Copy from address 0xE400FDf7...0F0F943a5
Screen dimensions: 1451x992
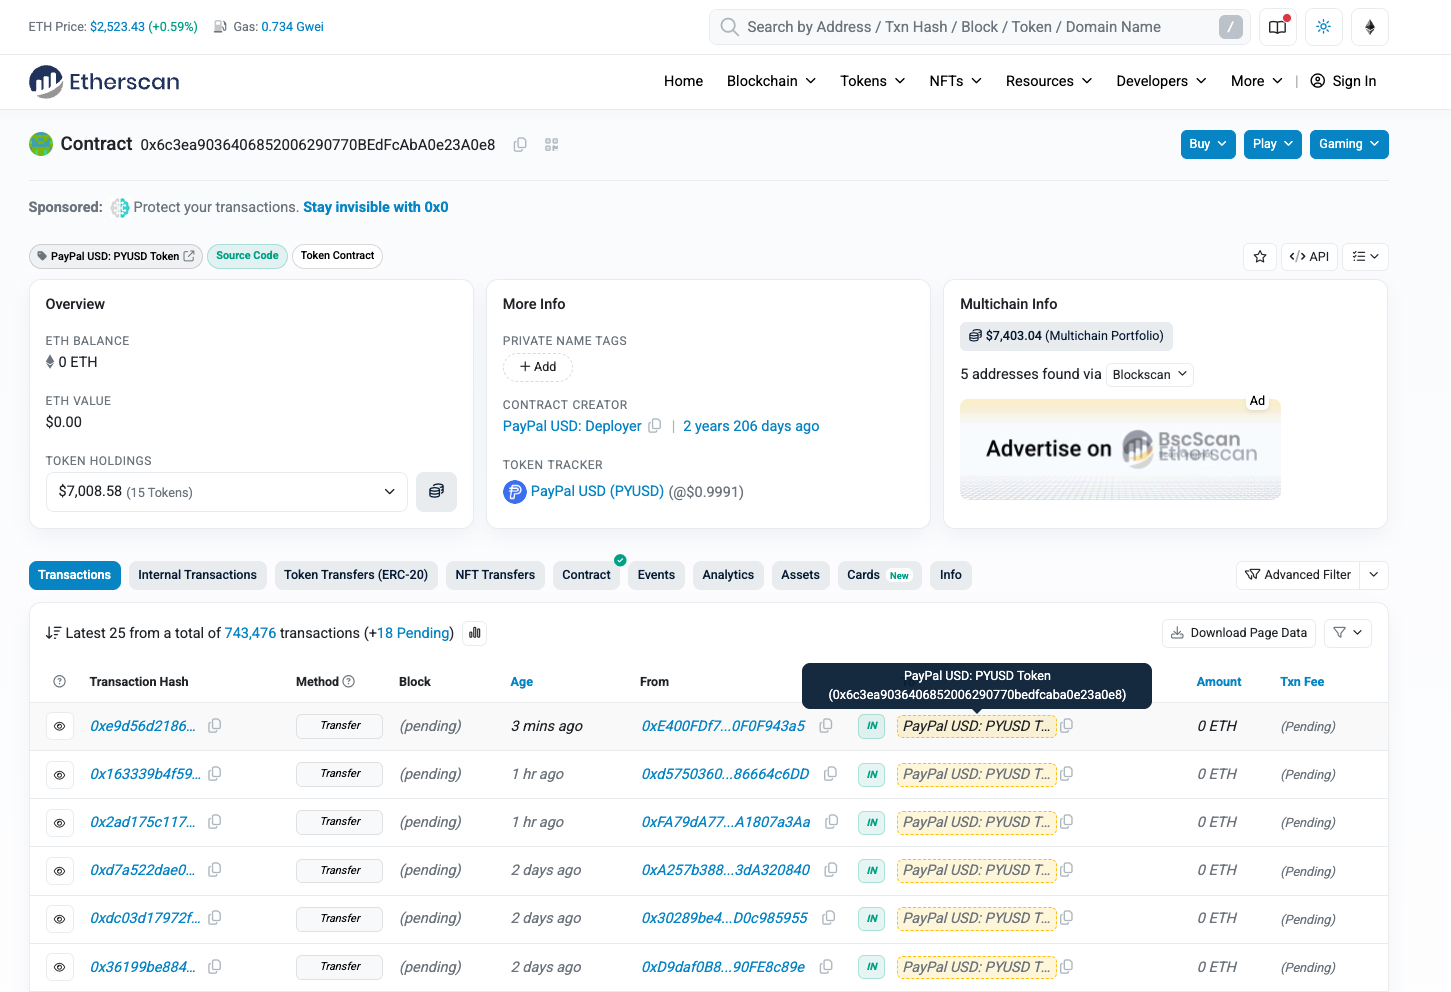point(826,726)
